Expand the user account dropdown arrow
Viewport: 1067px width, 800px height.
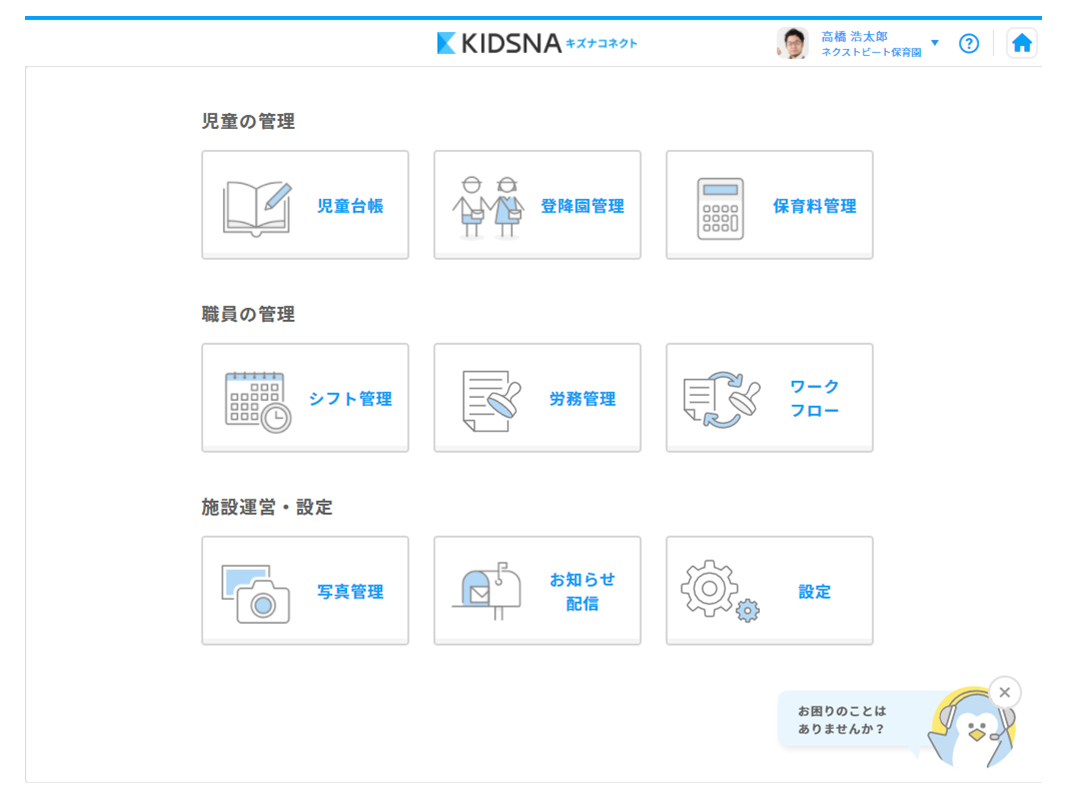[935, 43]
